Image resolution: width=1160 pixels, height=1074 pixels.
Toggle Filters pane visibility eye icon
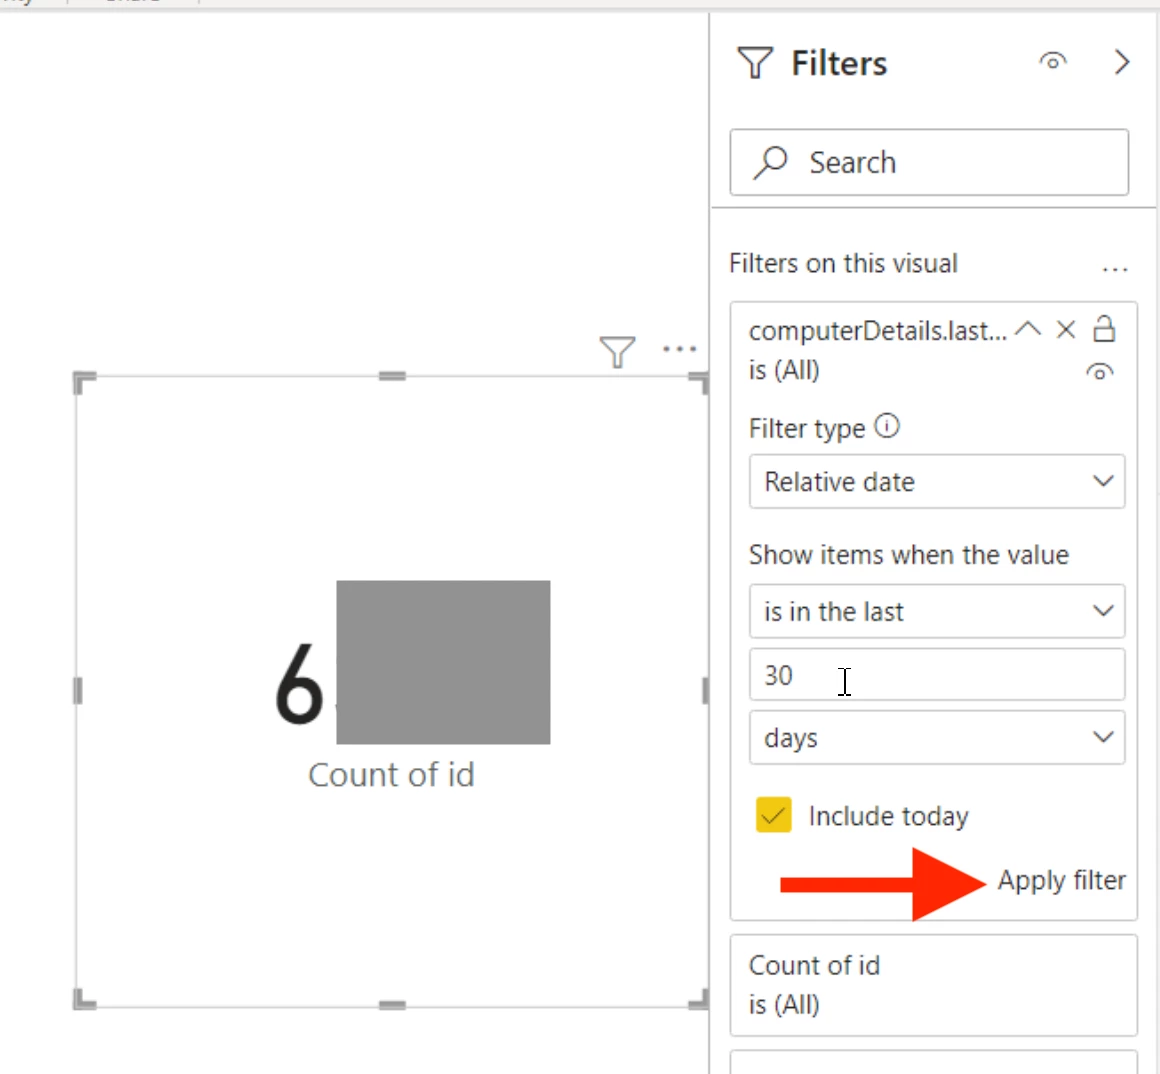[x=1053, y=61]
